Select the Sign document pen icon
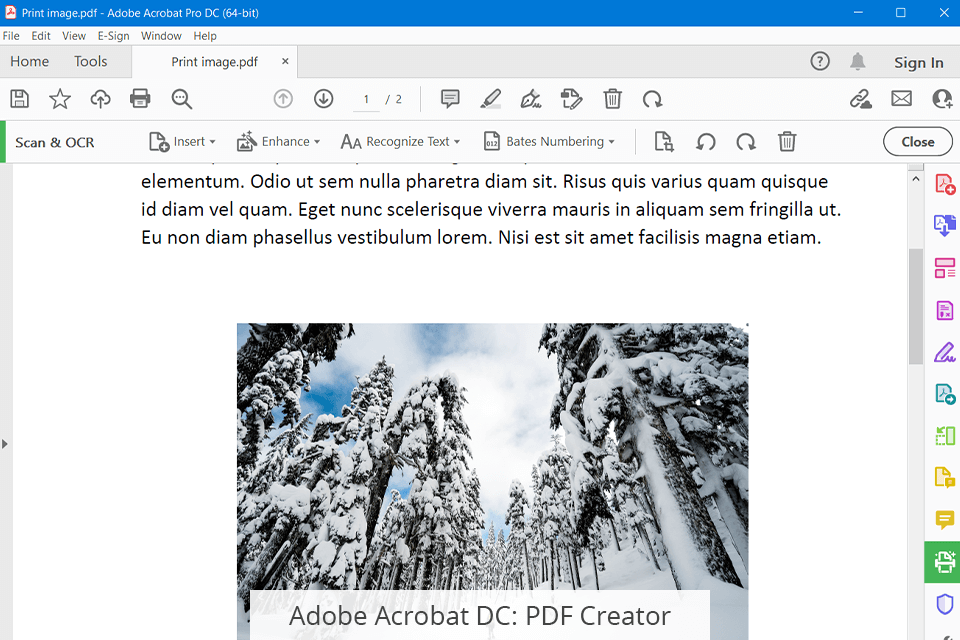This screenshot has width=960, height=640. [531, 99]
